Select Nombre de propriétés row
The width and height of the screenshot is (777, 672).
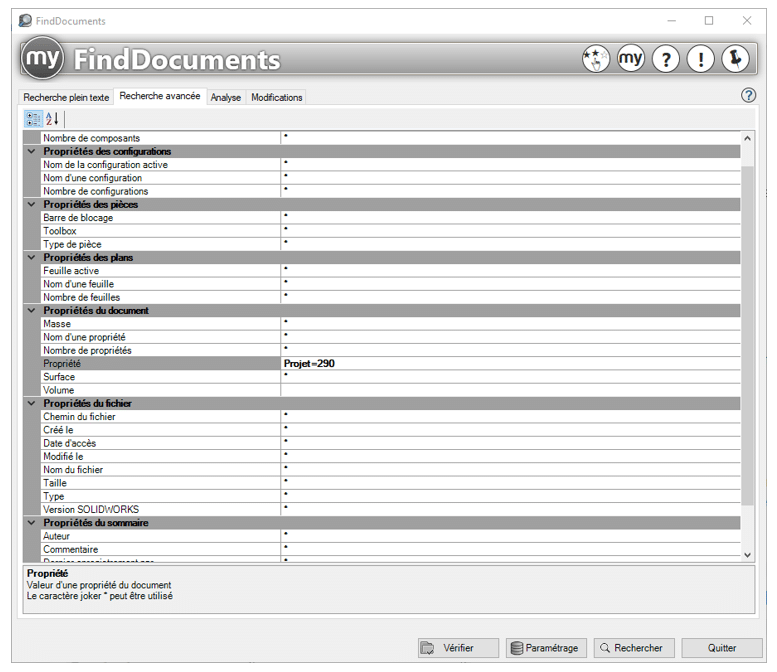pos(390,350)
